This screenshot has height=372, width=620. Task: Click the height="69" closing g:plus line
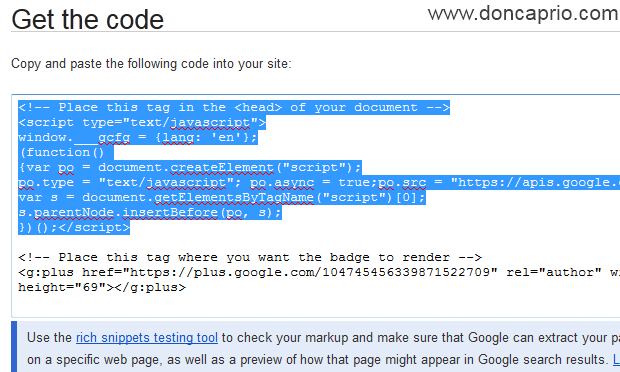(102, 288)
